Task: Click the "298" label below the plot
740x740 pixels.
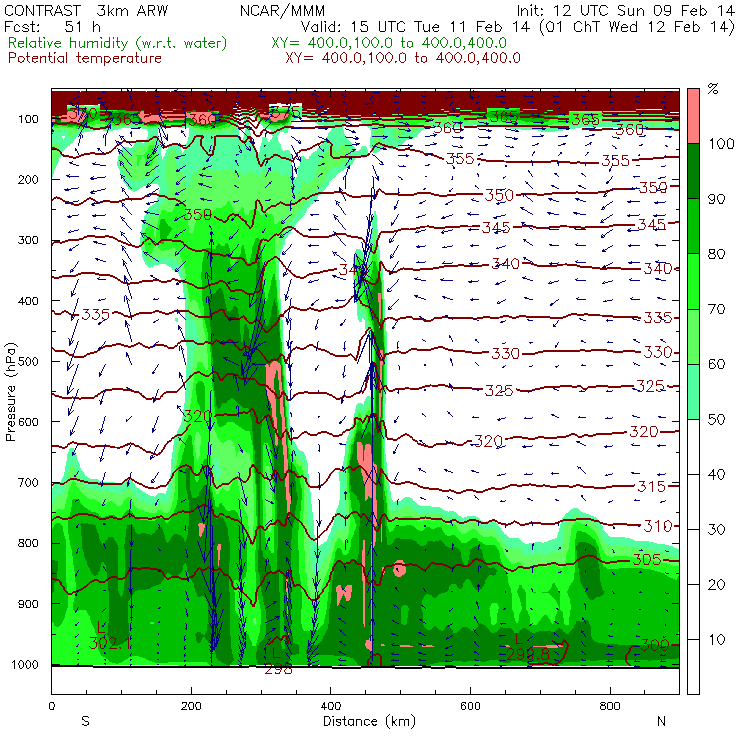Action: 278,669
